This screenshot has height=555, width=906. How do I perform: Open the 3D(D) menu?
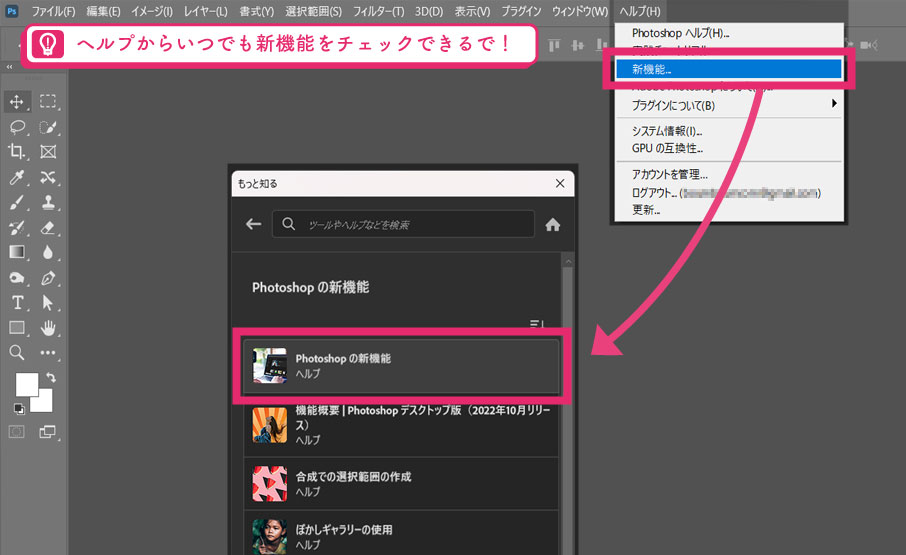point(429,12)
